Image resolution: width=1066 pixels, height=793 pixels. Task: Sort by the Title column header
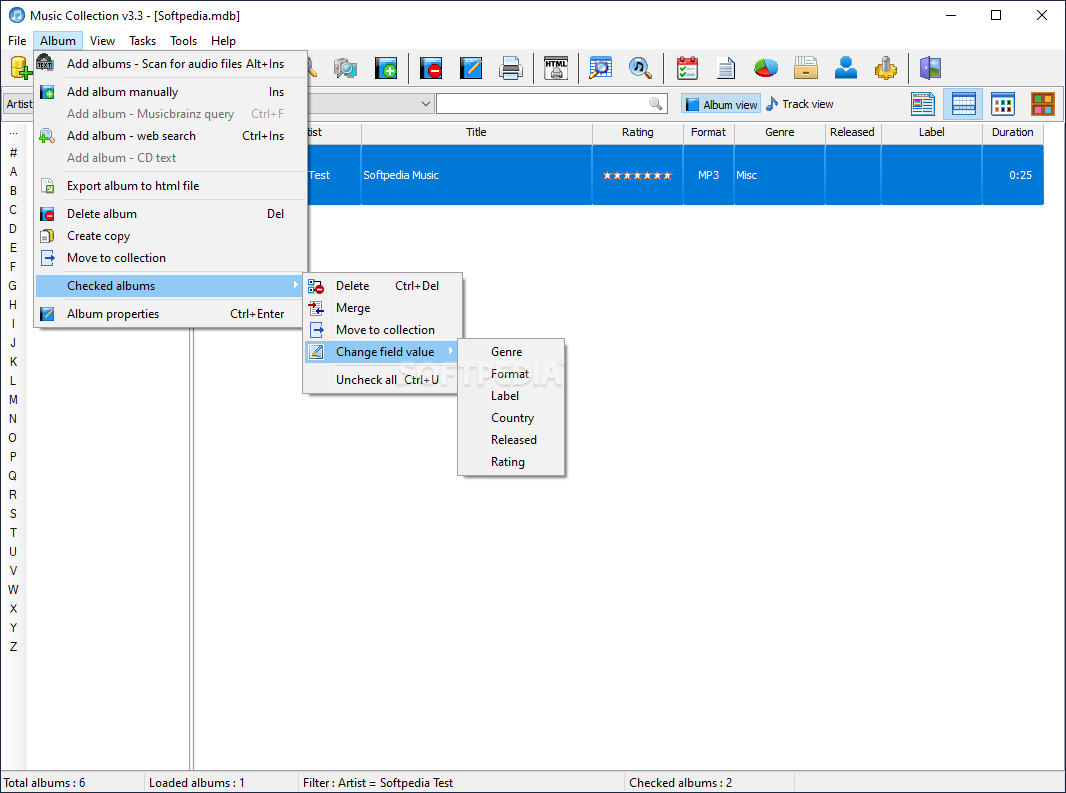pyautogui.click(x=477, y=133)
